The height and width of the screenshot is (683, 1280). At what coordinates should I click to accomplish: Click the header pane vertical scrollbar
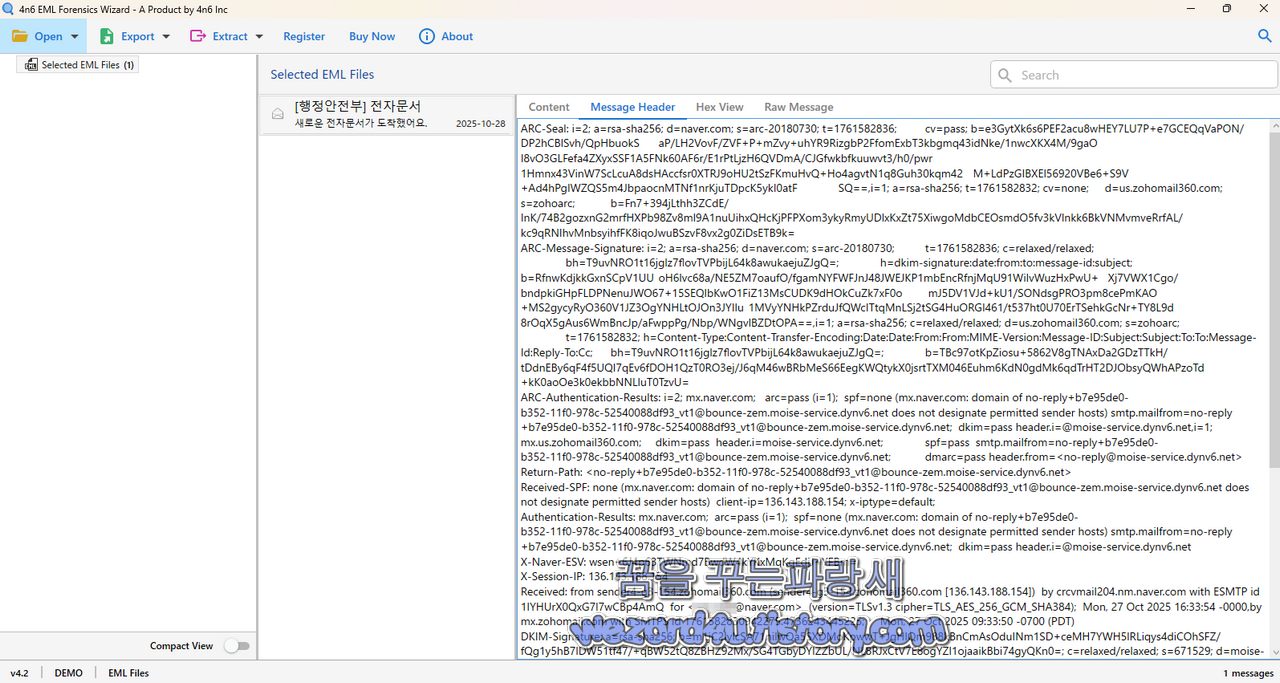pyautogui.click(x=1273, y=300)
